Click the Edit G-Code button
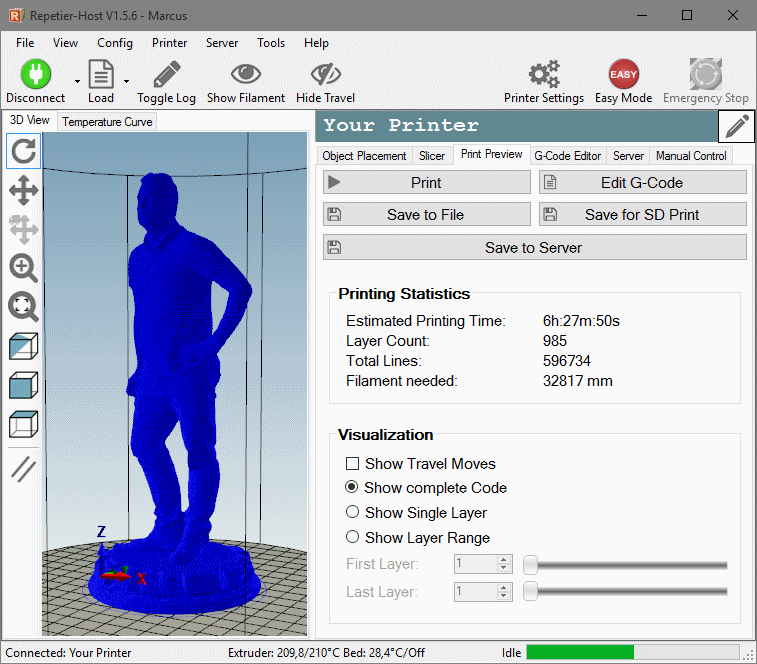Viewport: 757px width, 664px height. point(643,183)
